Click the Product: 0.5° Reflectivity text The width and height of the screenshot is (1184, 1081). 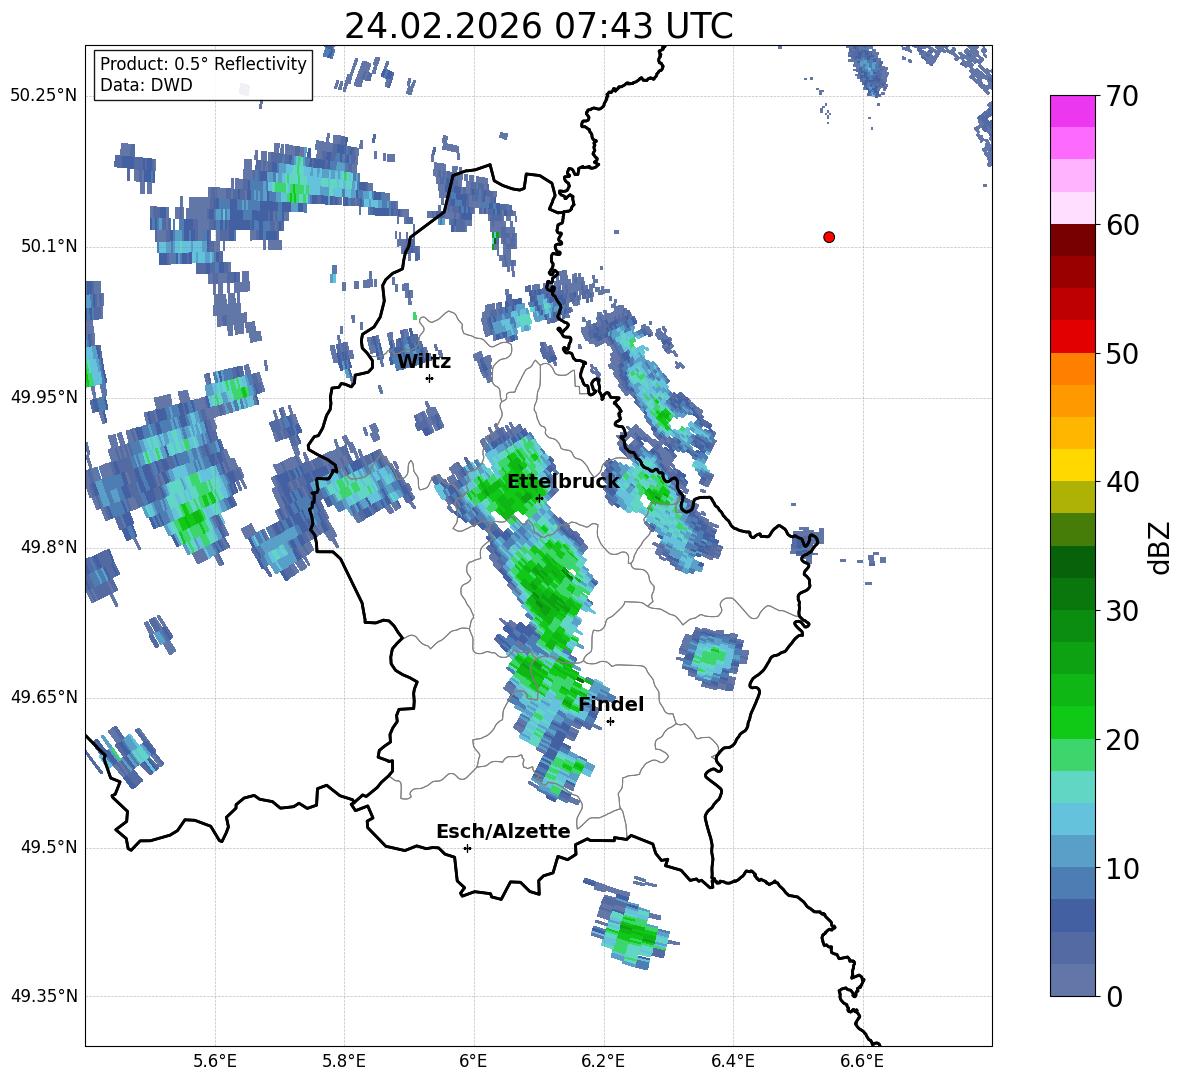(203, 64)
